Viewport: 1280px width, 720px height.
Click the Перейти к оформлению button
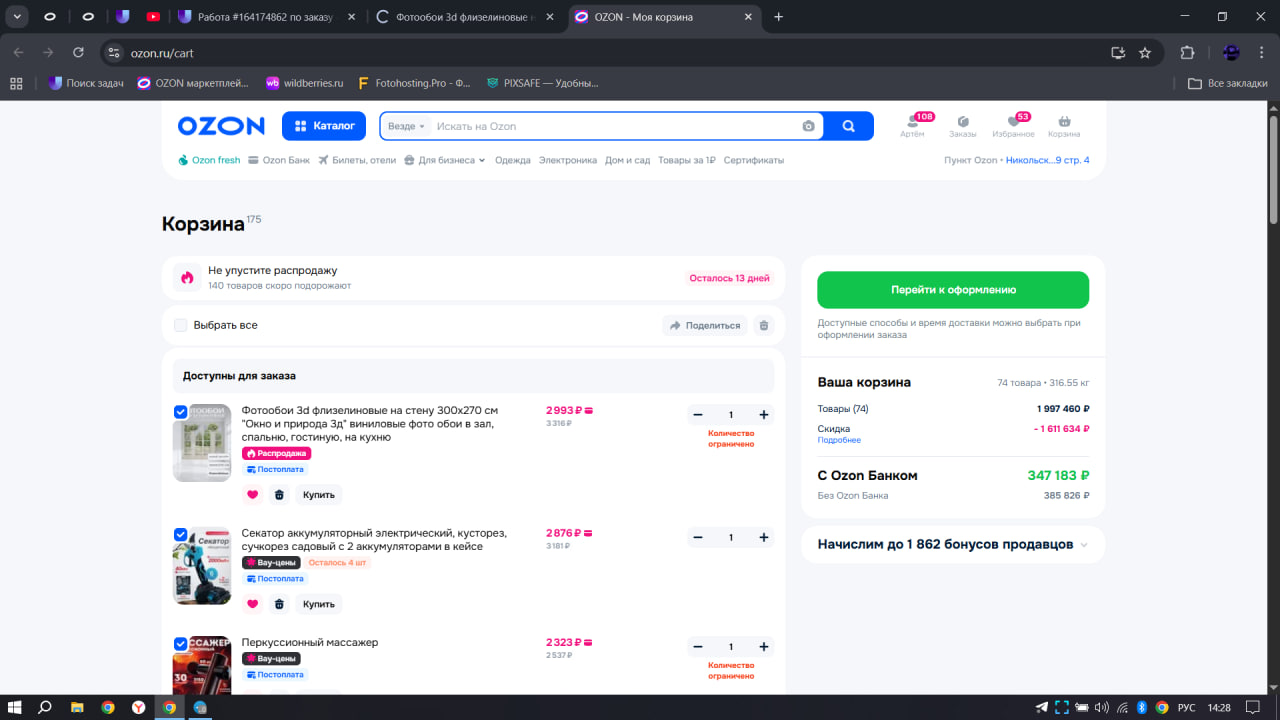coord(953,290)
